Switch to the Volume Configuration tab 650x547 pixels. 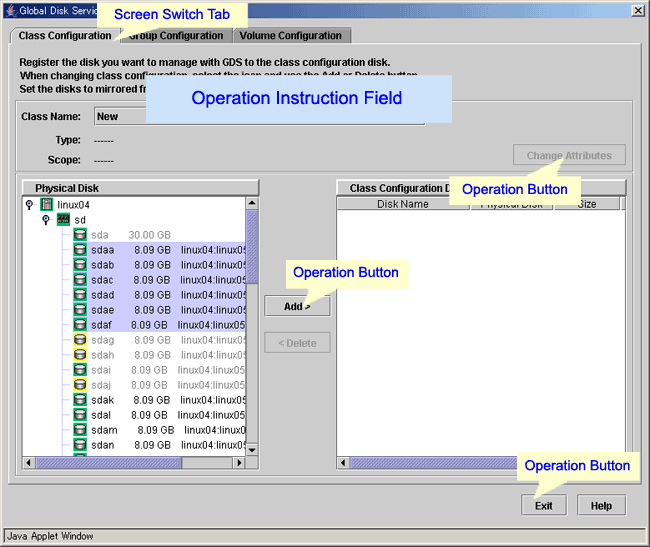click(x=290, y=36)
